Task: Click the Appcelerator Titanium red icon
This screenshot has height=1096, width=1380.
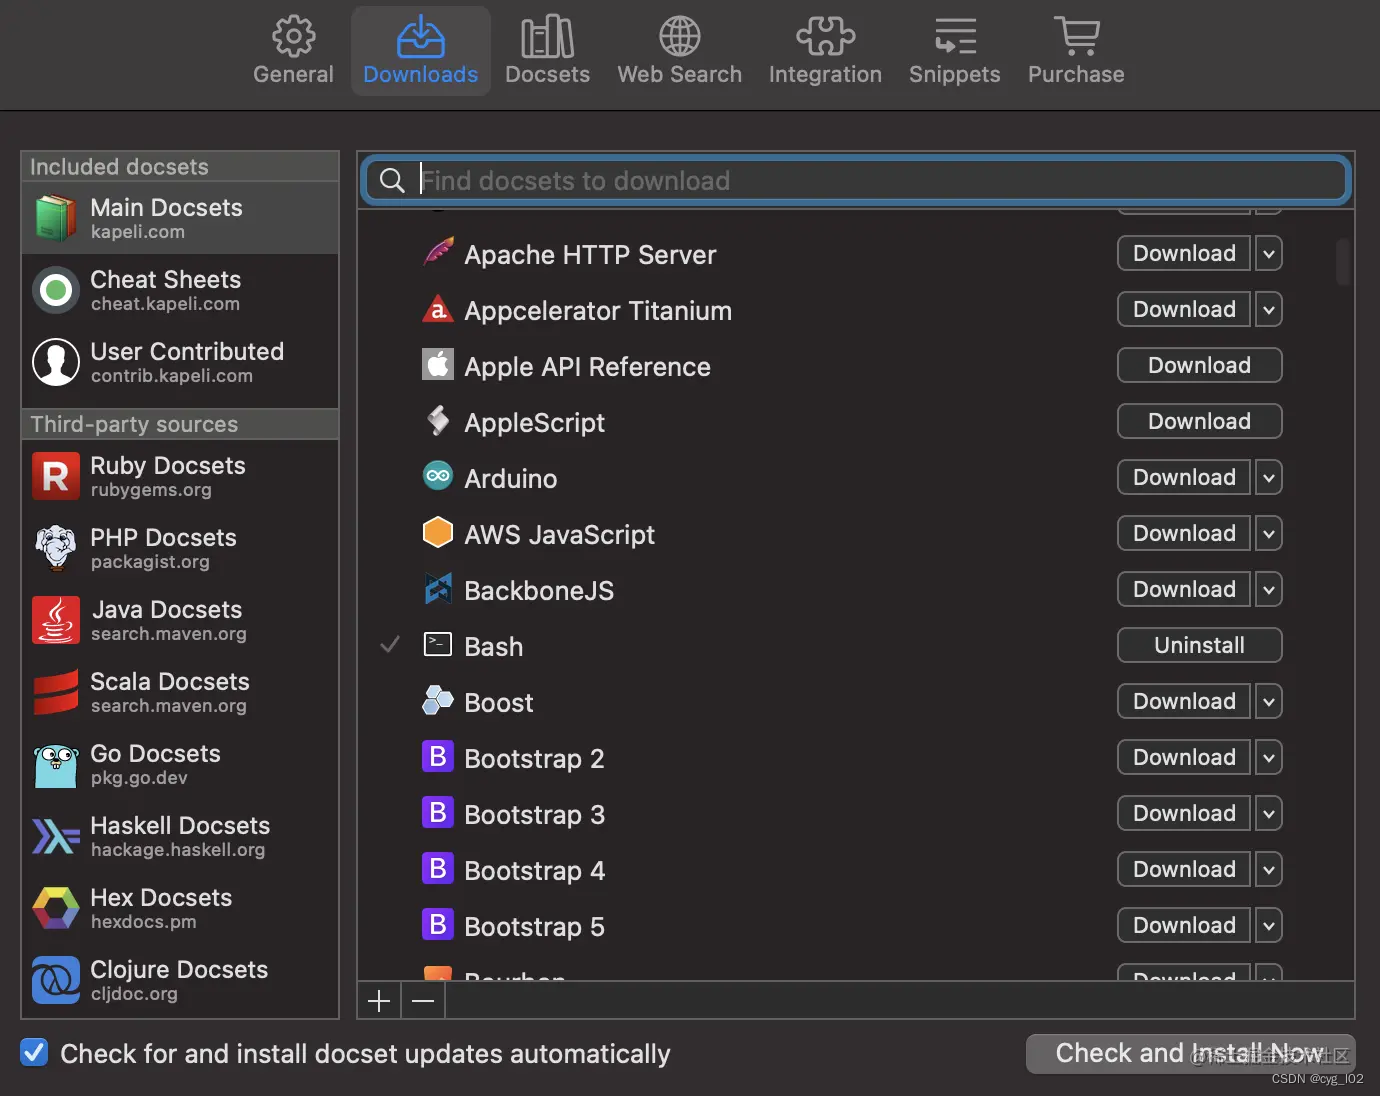Action: [438, 308]
